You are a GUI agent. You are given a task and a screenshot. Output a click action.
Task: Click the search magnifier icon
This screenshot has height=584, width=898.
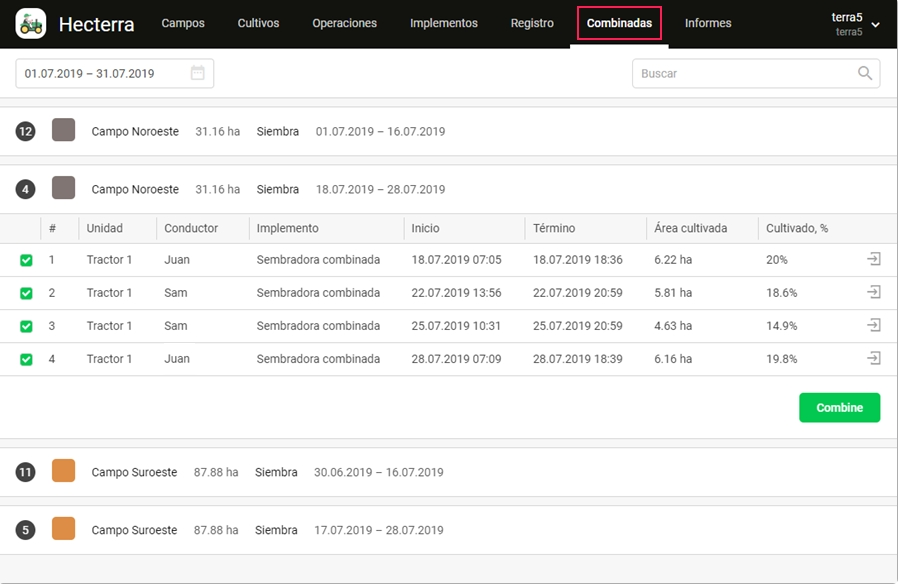coord(864,72)
